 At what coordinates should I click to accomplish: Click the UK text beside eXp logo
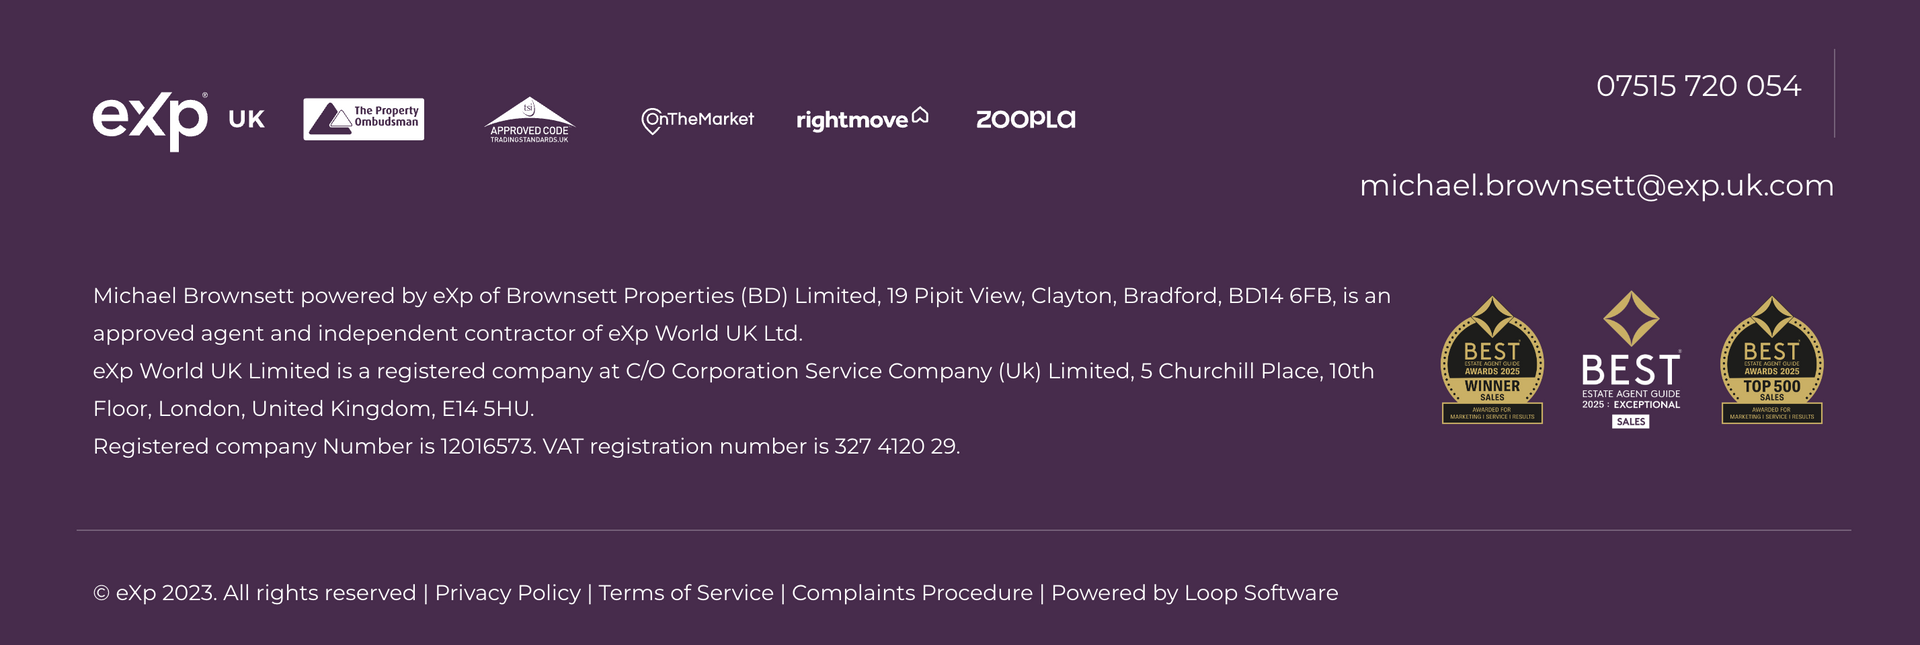[x=246, y=120]
